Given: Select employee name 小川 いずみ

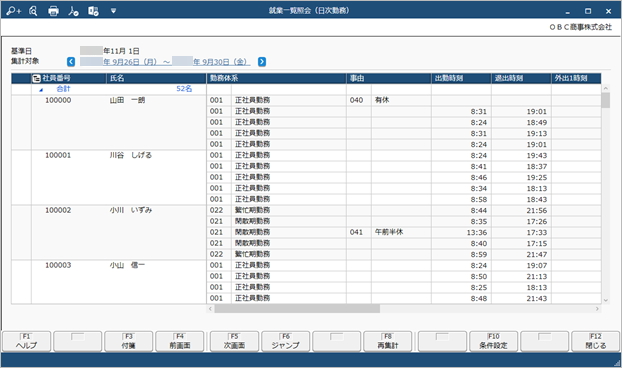Looking at the screenshot, I should click(131, 210).
